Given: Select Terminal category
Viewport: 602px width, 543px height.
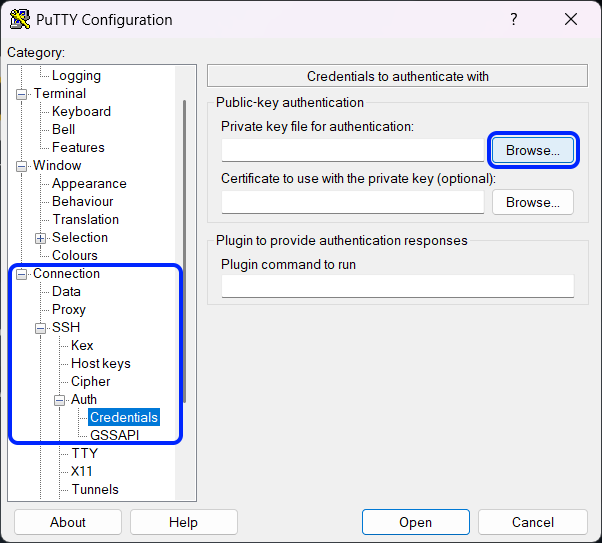Looking at the screenshot, I should click(60, 93).
